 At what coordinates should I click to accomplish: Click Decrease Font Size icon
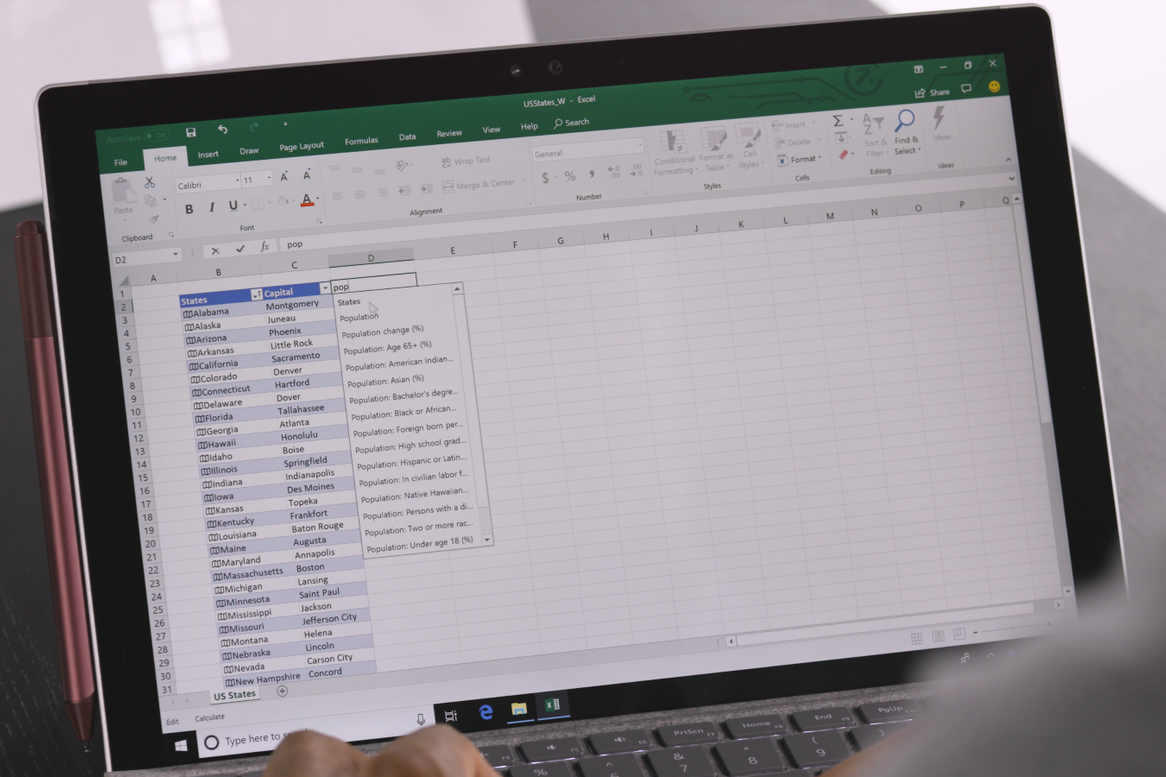pyautogui.click(x=306, y=175)
